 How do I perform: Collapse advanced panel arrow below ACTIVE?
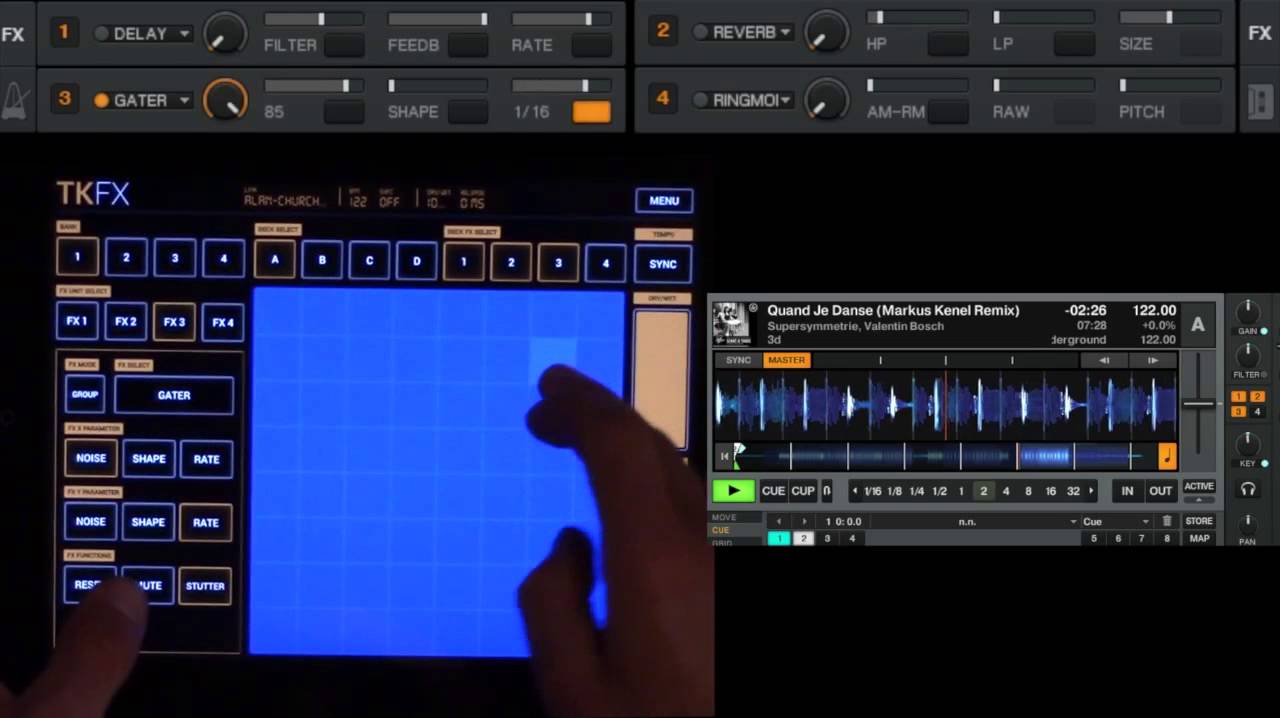pyautogui.click(x=1199, y=500)
